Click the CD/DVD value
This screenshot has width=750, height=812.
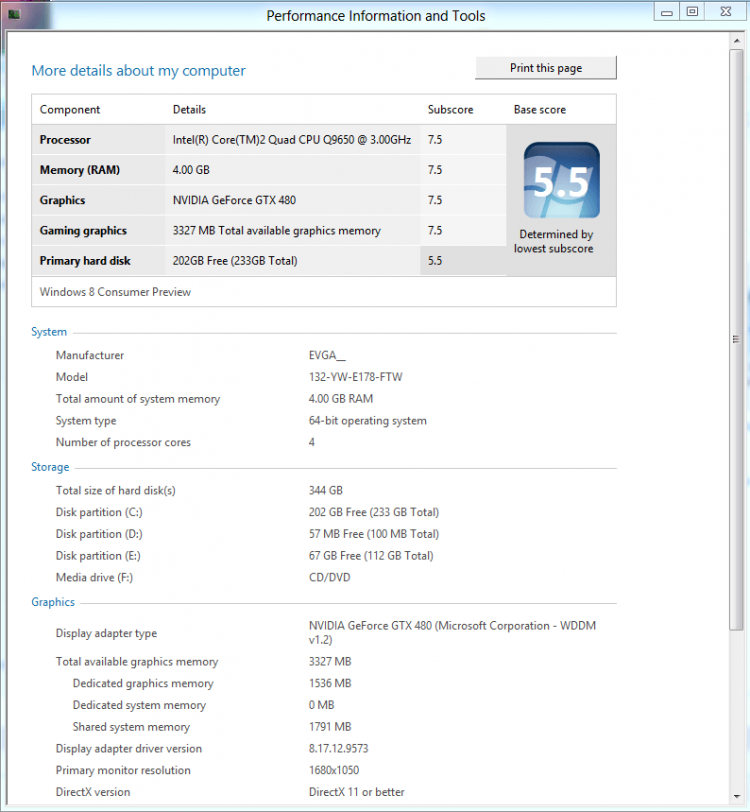click(329, 577)
